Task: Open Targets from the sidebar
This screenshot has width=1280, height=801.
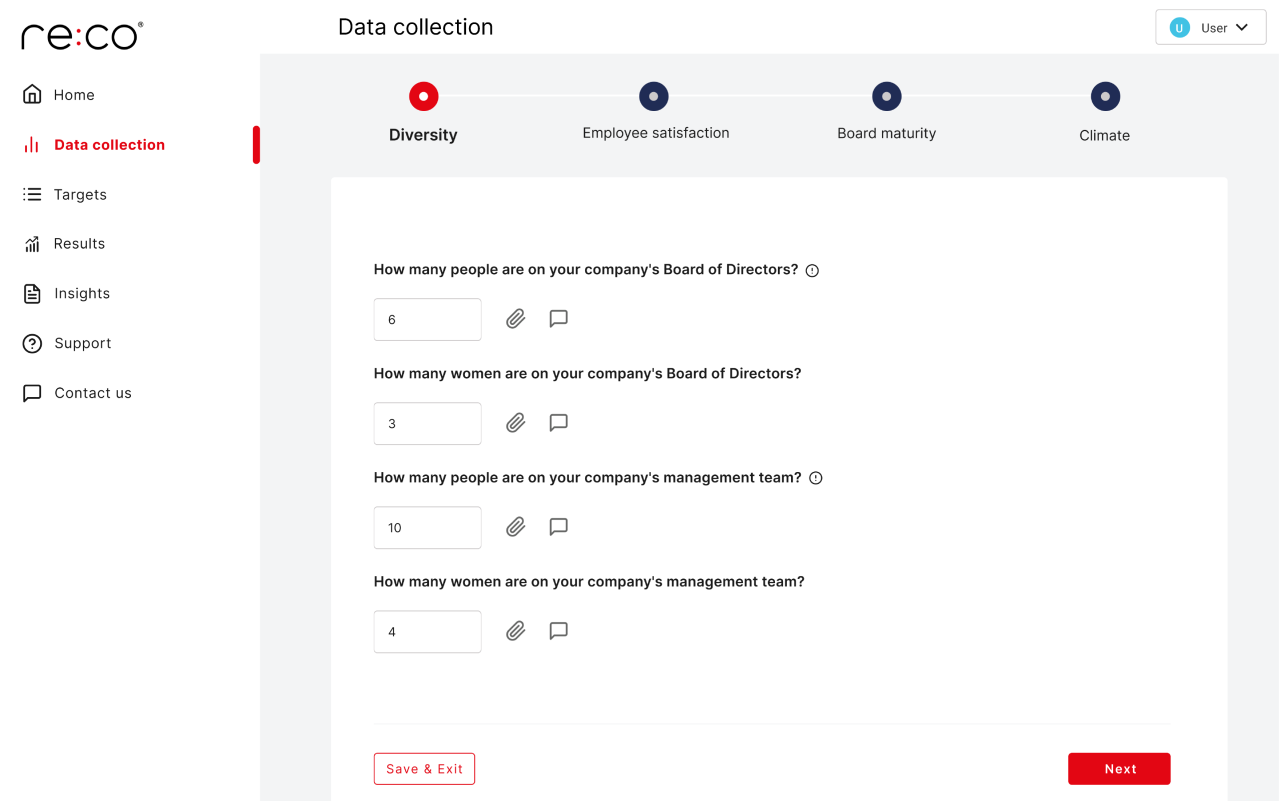Action: coord(80,195)
